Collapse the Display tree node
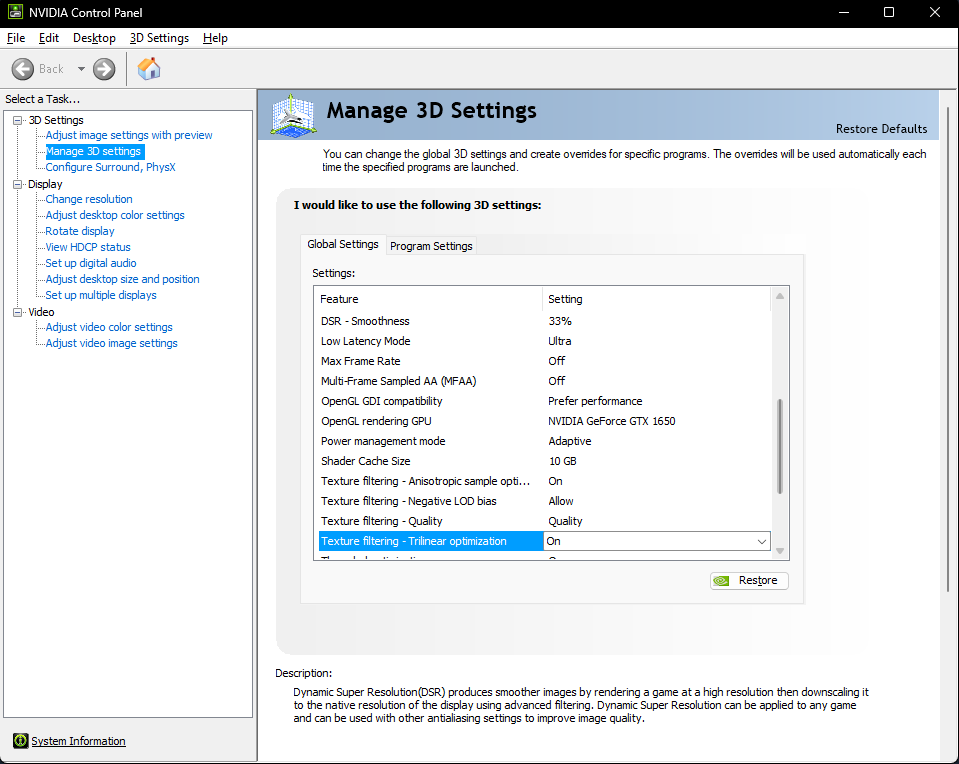959x764 pixels. [x=18, y=184]
